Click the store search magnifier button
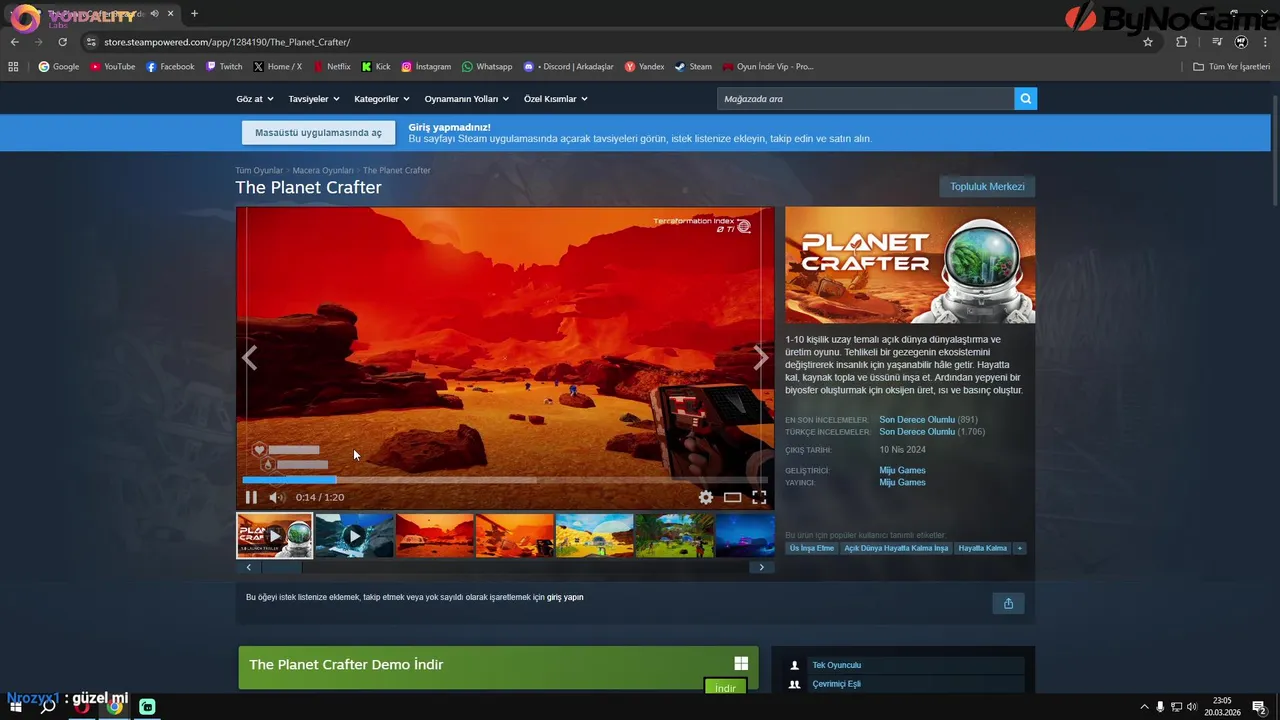 1025,99
